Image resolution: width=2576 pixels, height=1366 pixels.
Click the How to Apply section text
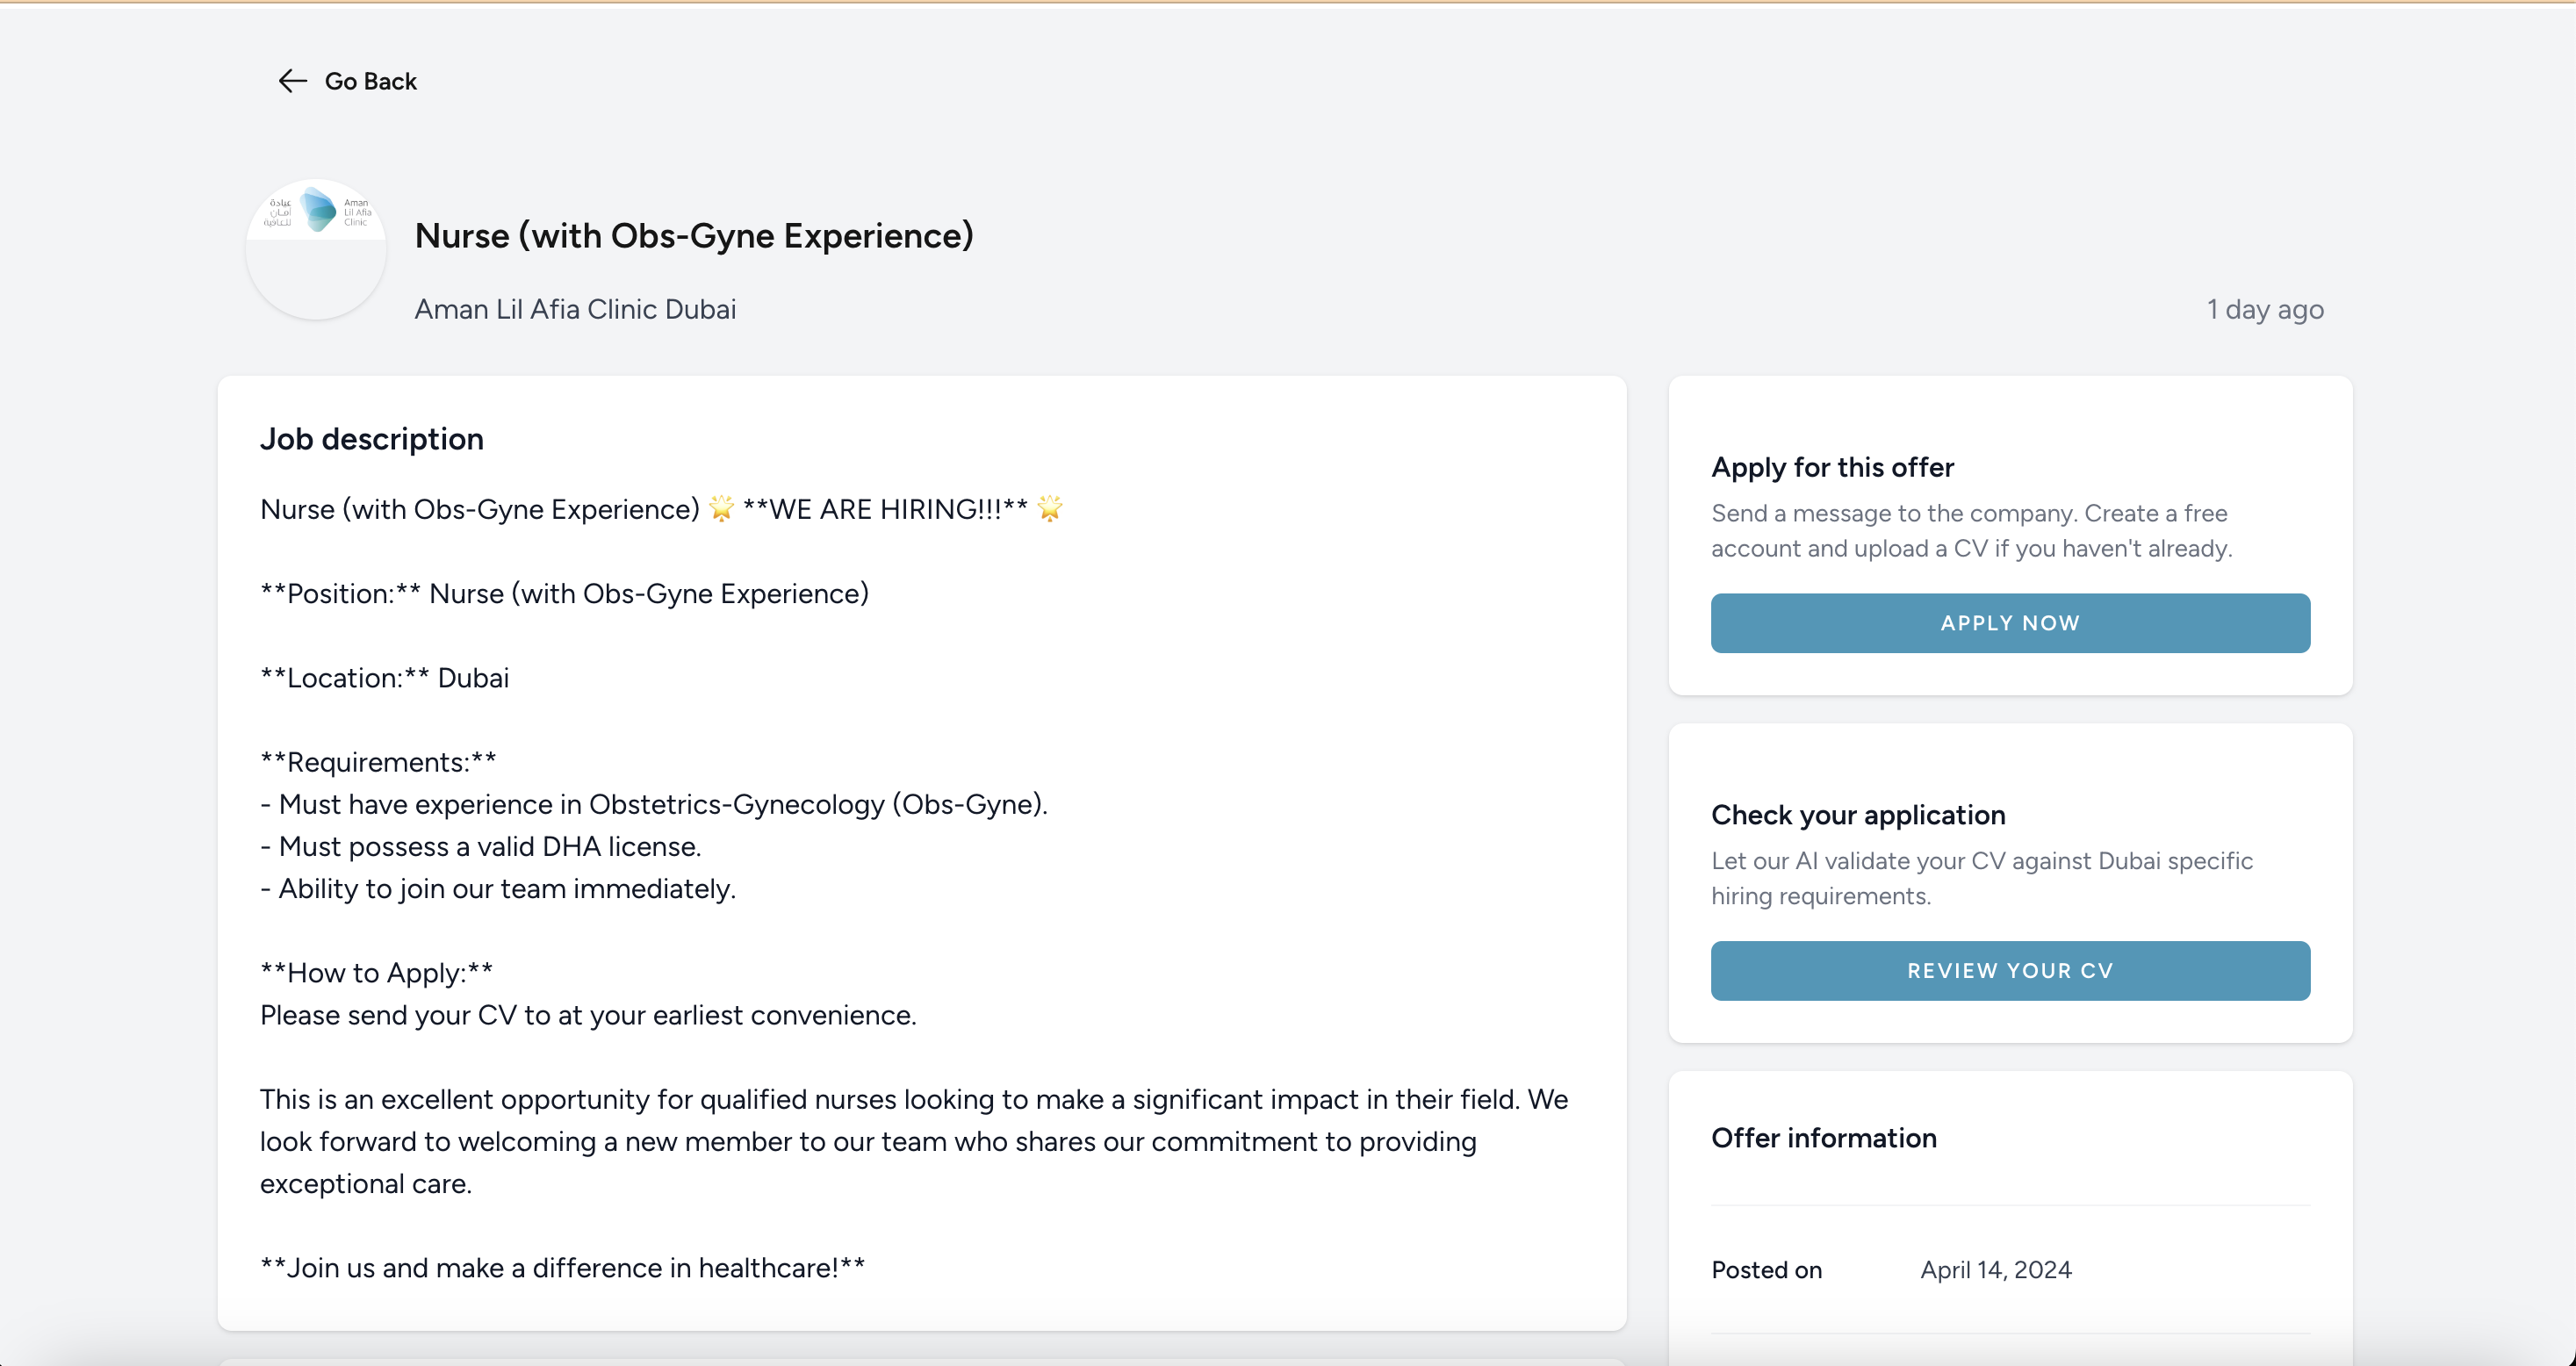376,973
